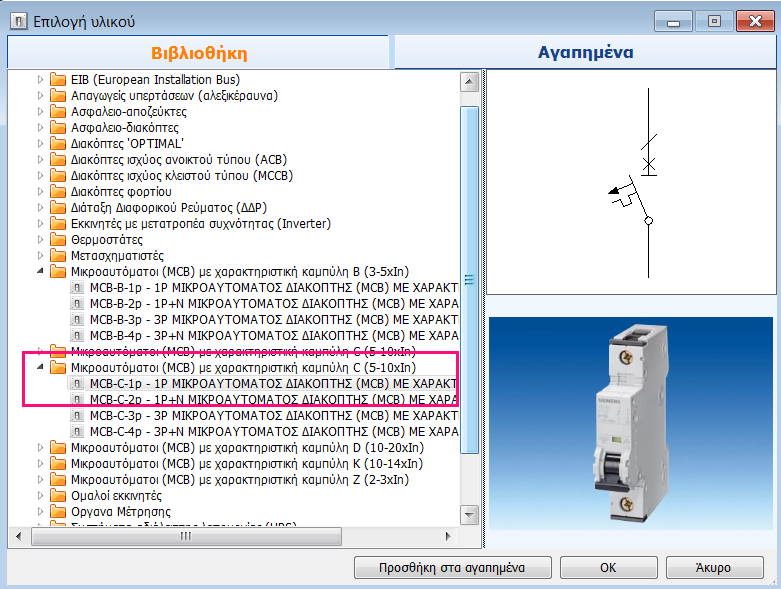Expand the Διακόπτες 'OPTIMAL' folder
Viewport: 781px width, 589px height.
point(41,144)
